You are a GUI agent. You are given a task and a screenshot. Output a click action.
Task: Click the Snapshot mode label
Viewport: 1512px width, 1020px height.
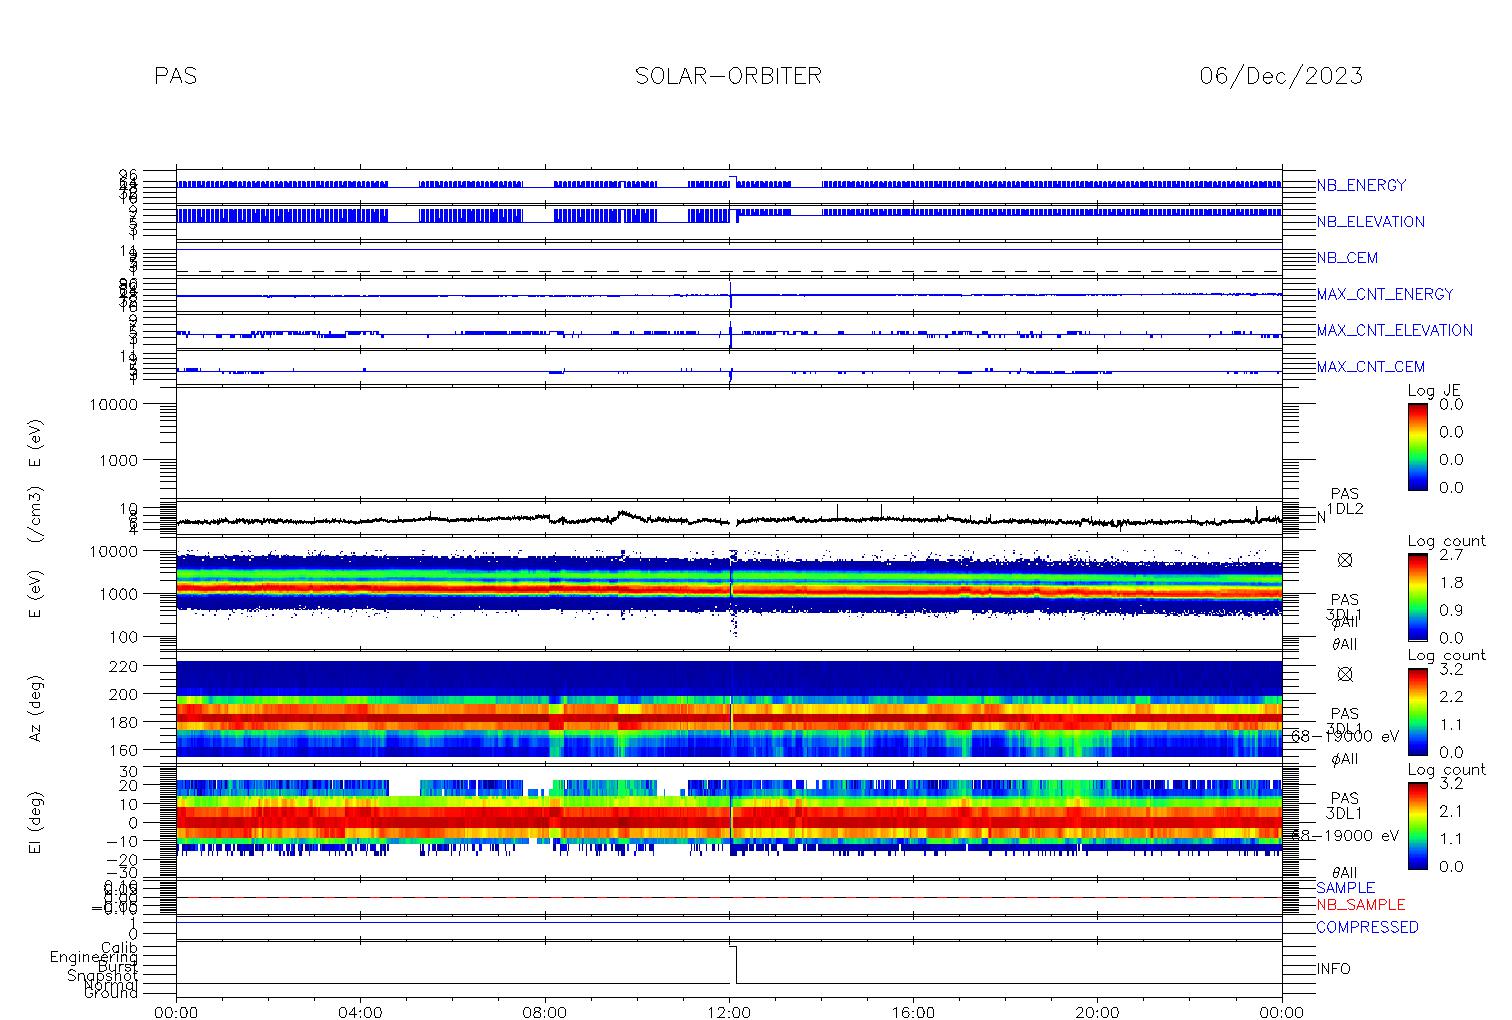click(103, 976)
